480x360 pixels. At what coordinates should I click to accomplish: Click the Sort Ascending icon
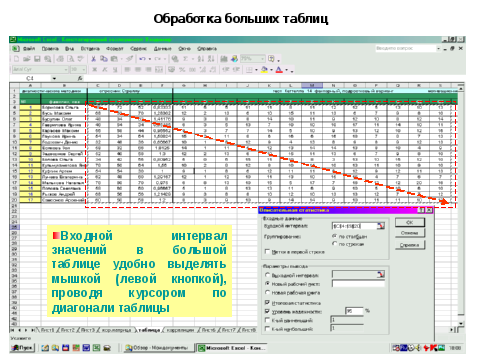[x=201, y=59]
